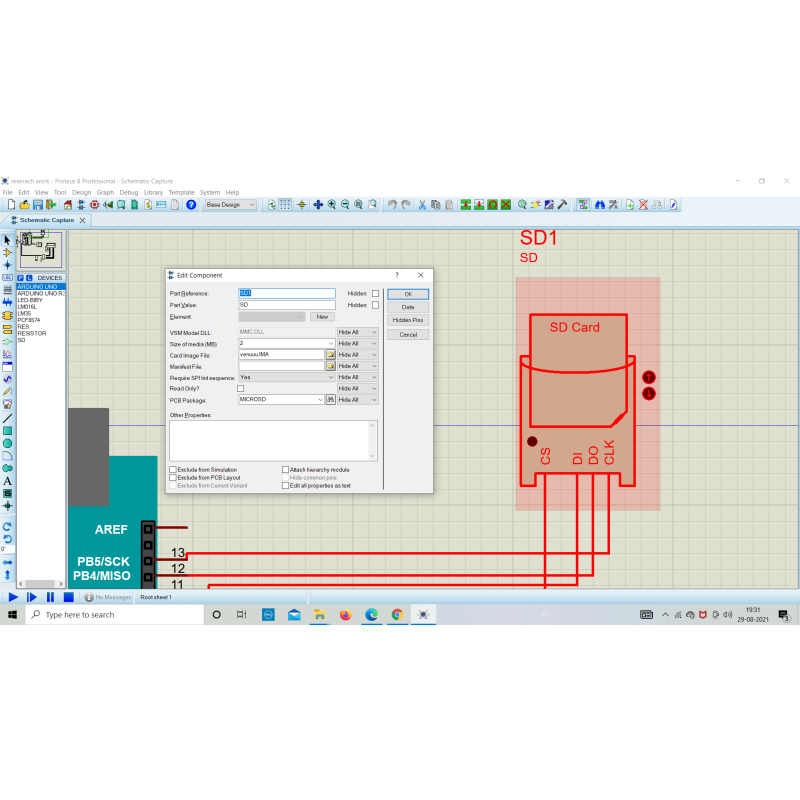
Task: Click the Stop simulation button
Action: [x=67, y=597]
